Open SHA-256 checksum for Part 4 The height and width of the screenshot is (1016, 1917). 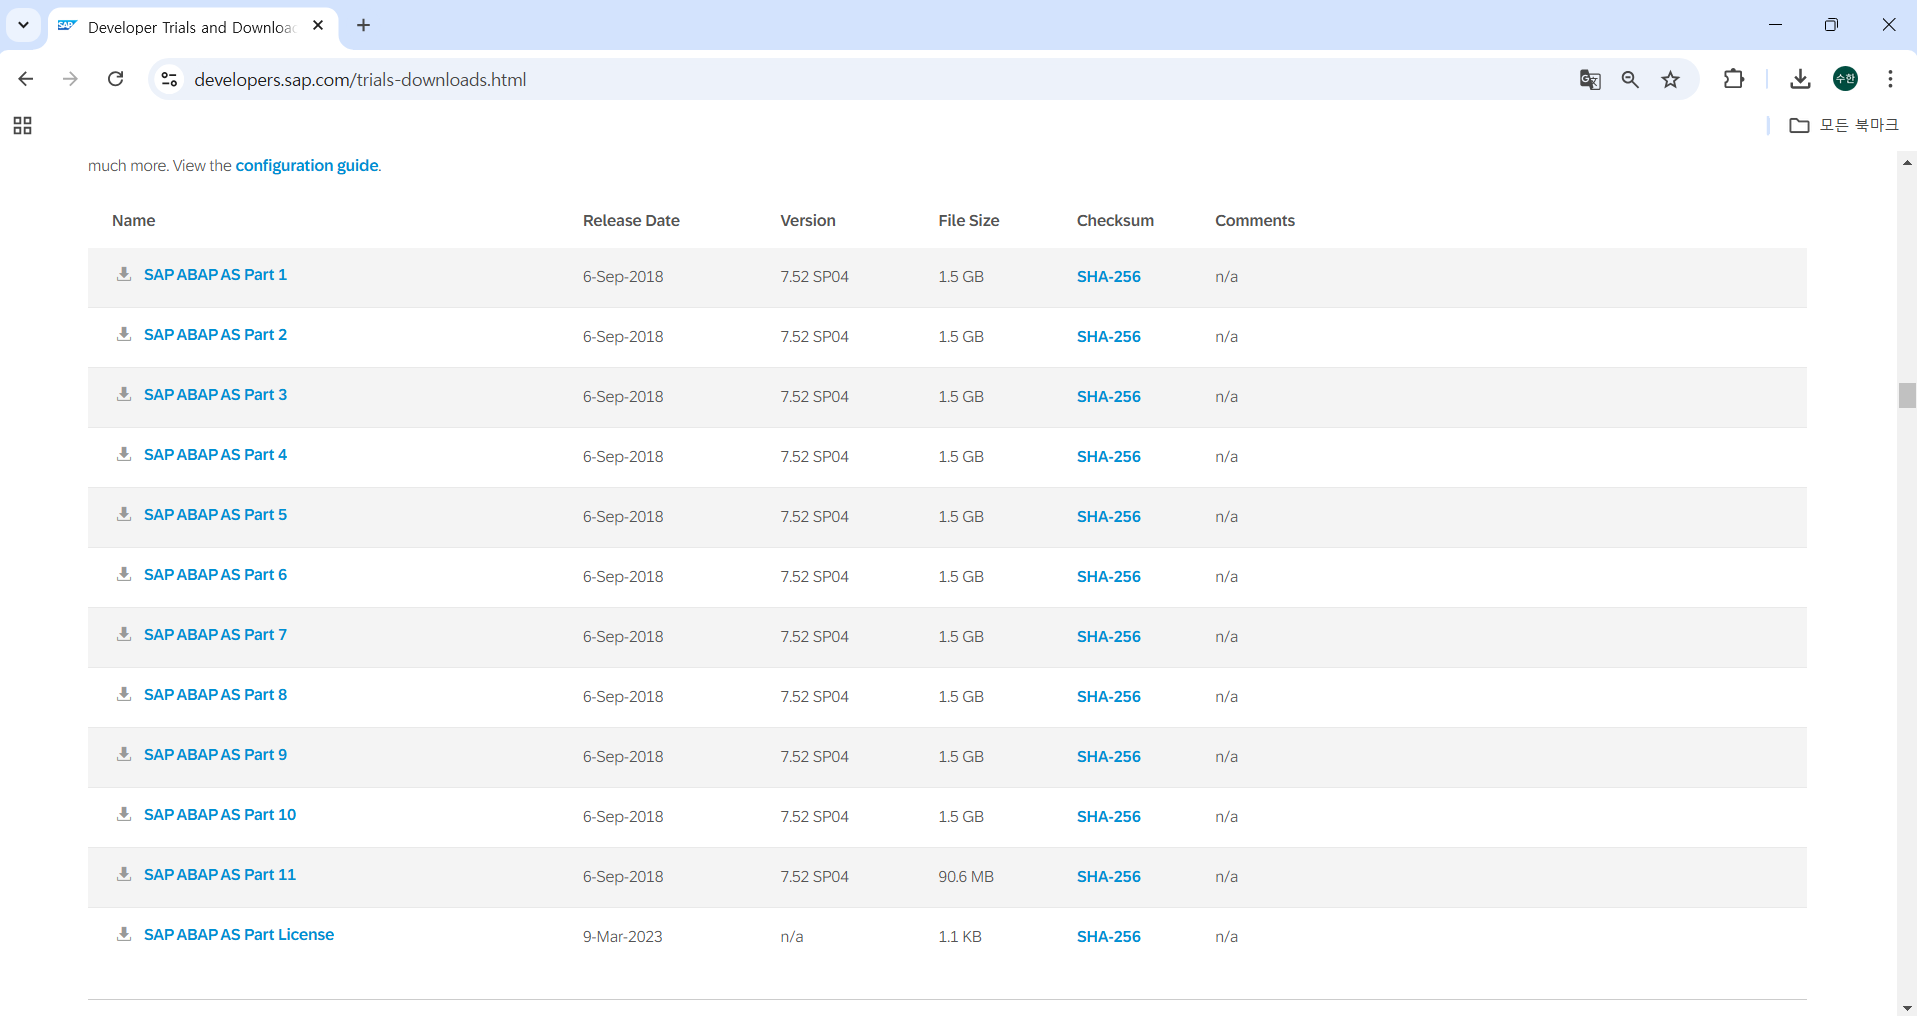point(1108,456)
